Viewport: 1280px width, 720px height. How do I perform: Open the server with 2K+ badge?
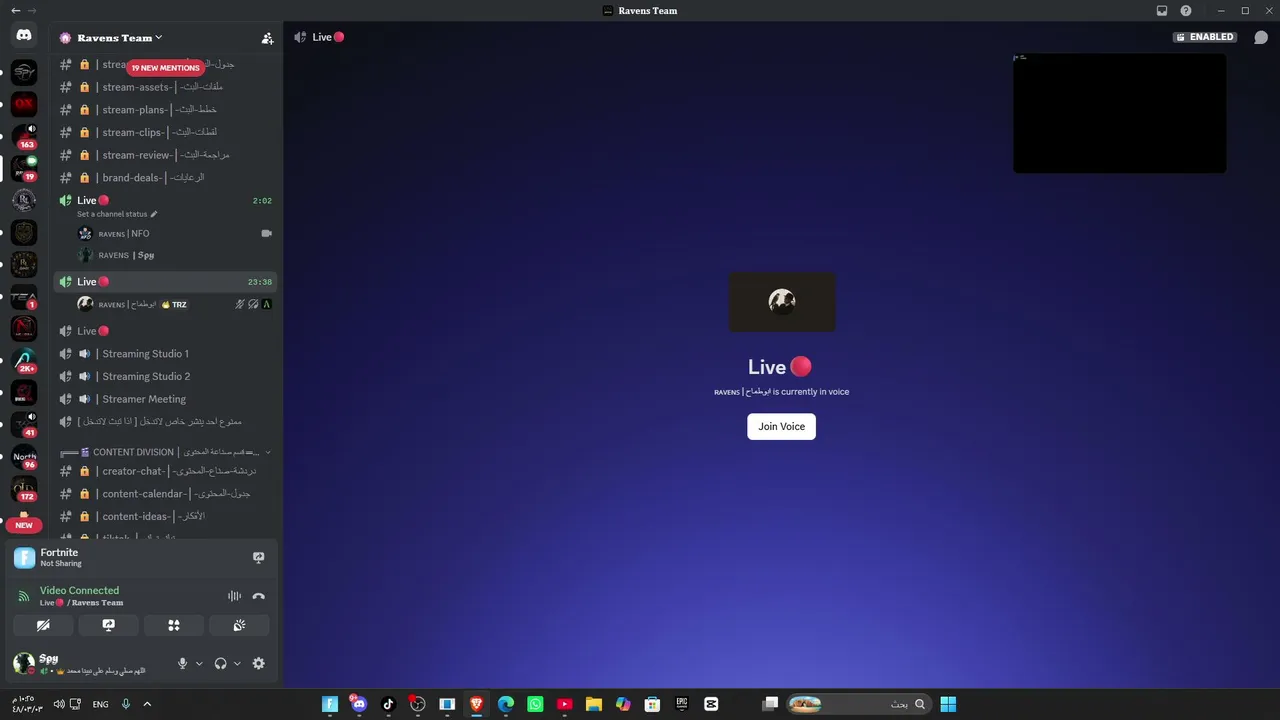[x=24, y=361]
